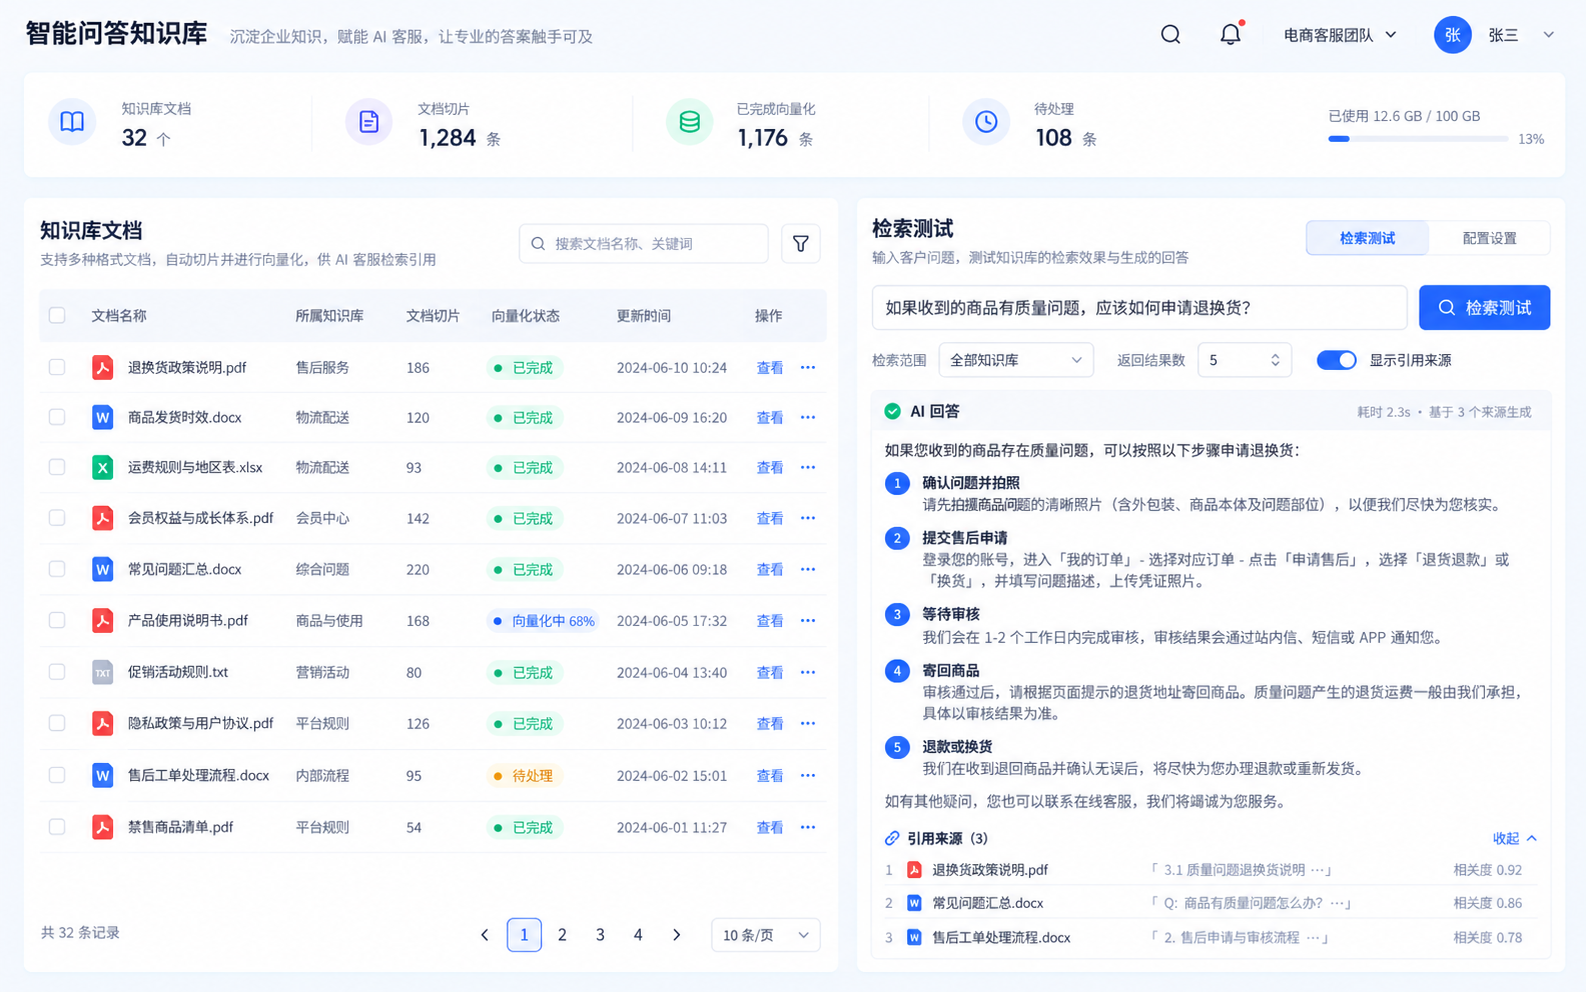Select the 检索测试 tab
Image resolution: width=1586 pixels, height=992 pixels.
point(1367,238)
